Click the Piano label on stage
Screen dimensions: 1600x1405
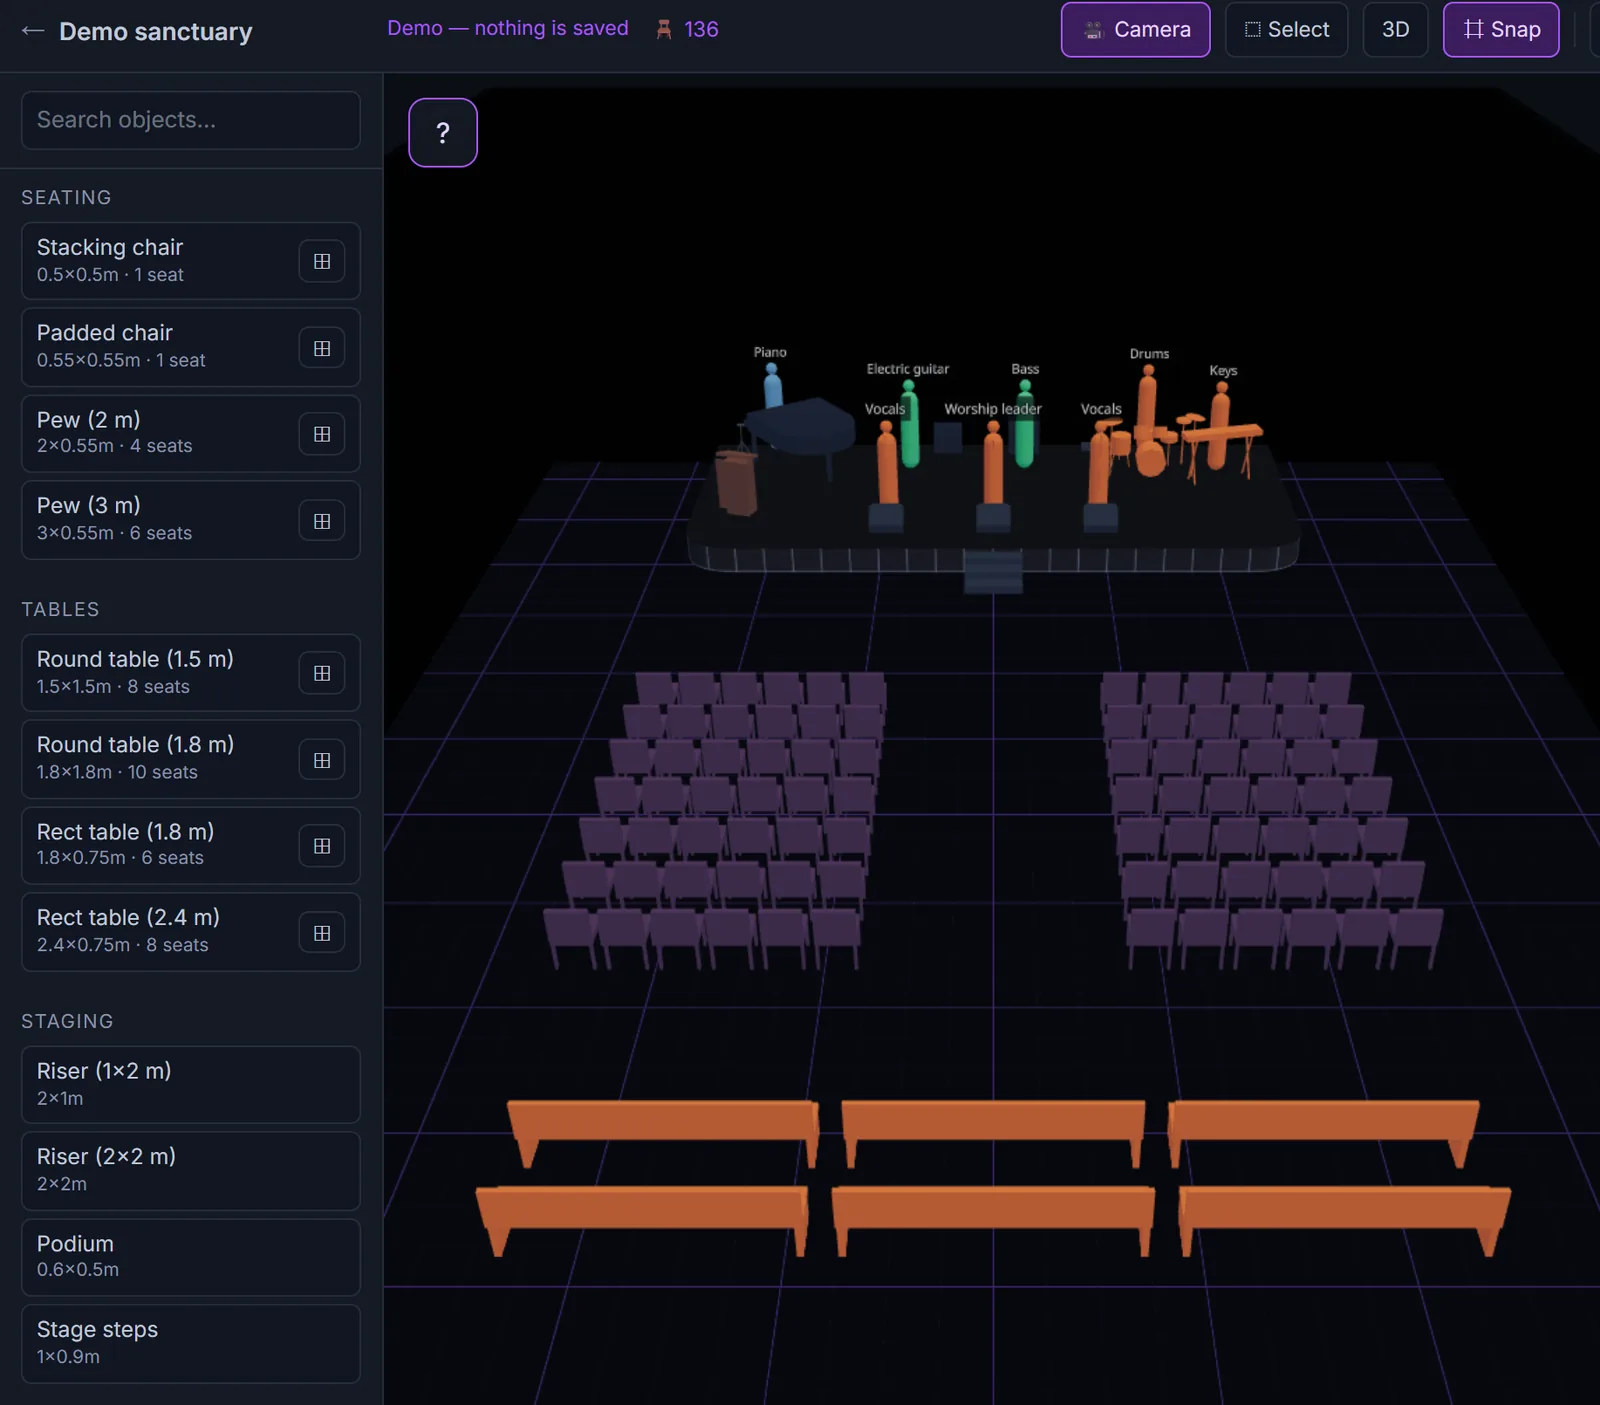(x=770, y=352)
